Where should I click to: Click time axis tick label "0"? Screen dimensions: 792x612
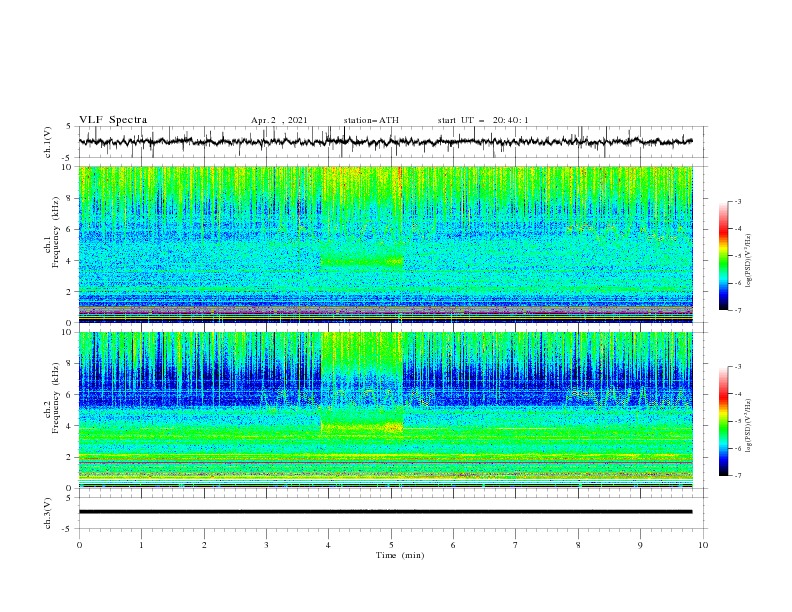coord(79,545)
